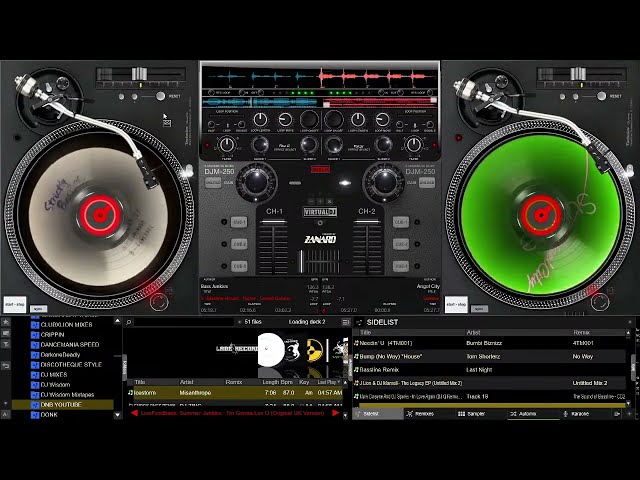Click the left deck pitch slider
This screenshot has height=480, width=640.
point(139,74)
